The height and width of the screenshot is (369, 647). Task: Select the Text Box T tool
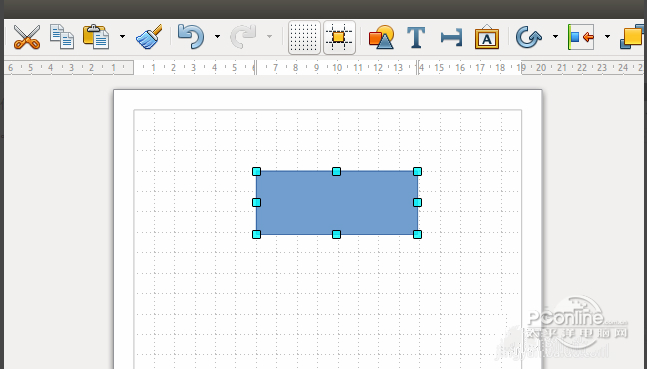(416, 38)
